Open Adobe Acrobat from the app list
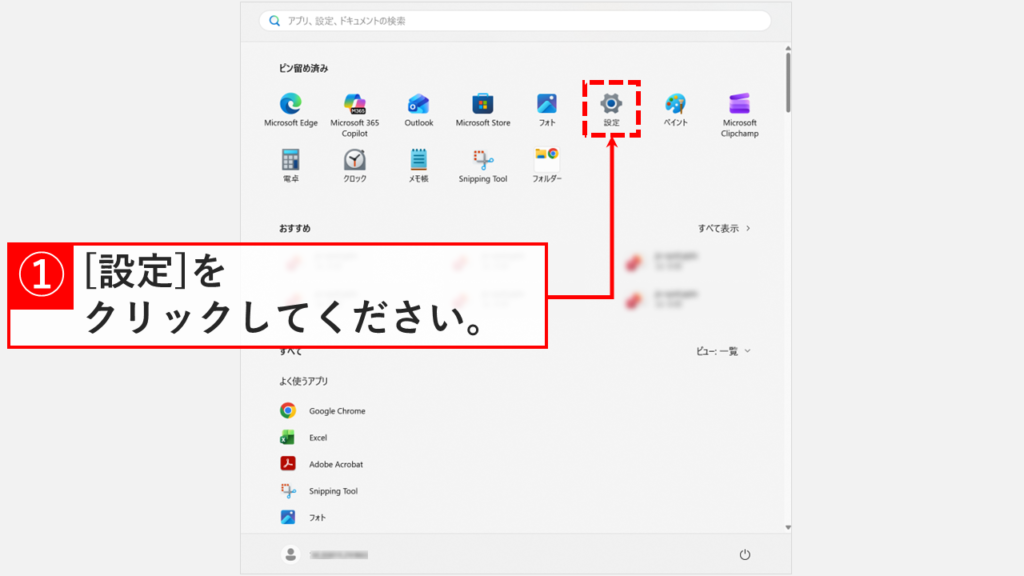The image size is (1024, 576). click(321, 464)
